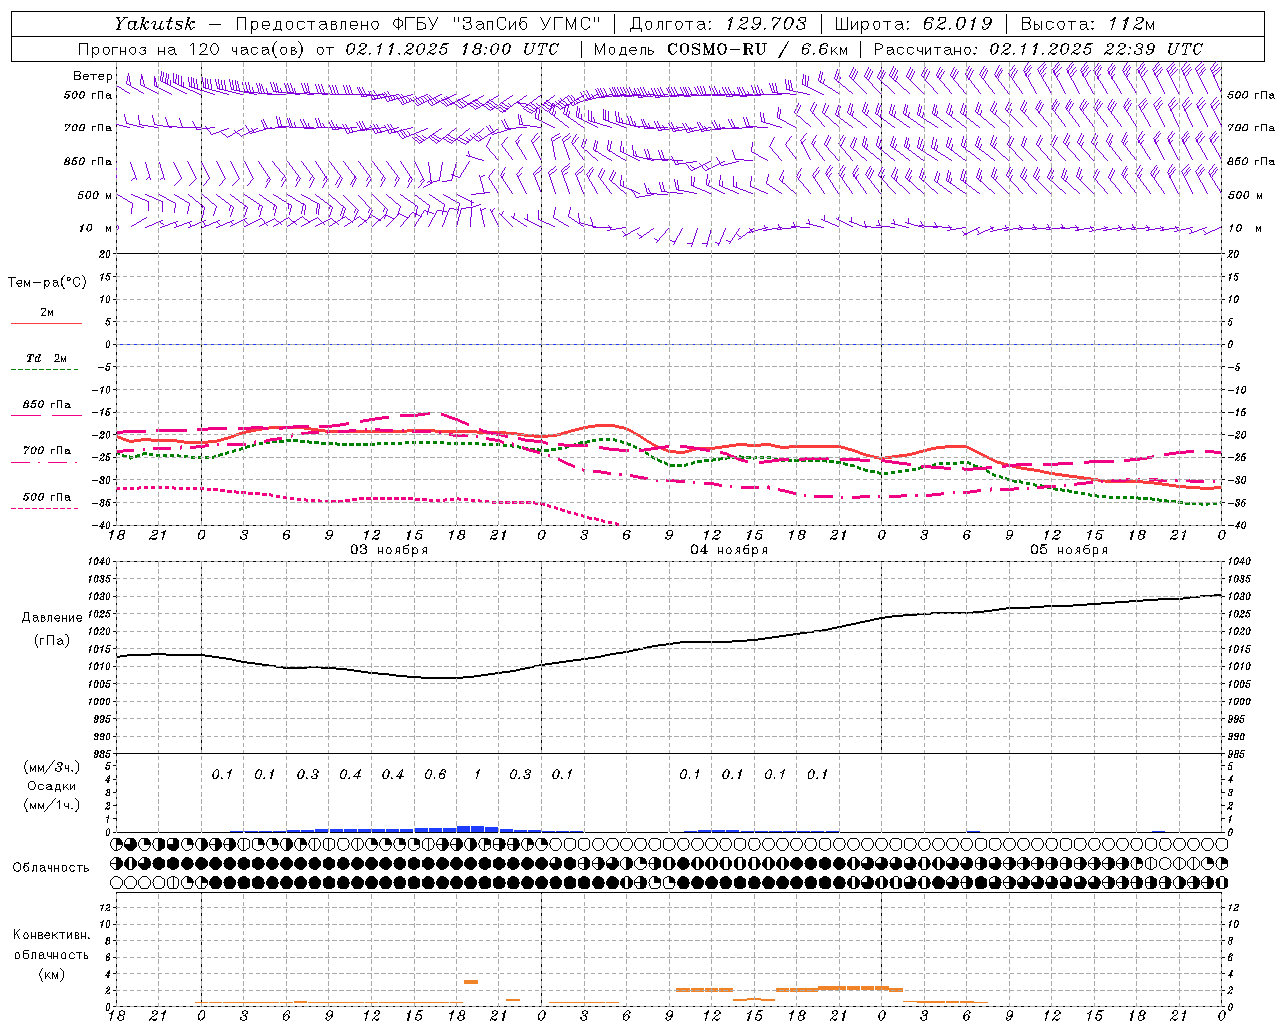Click the Давление pressure panel label
Screen dimensions: 1280x1024
(52, 618)
